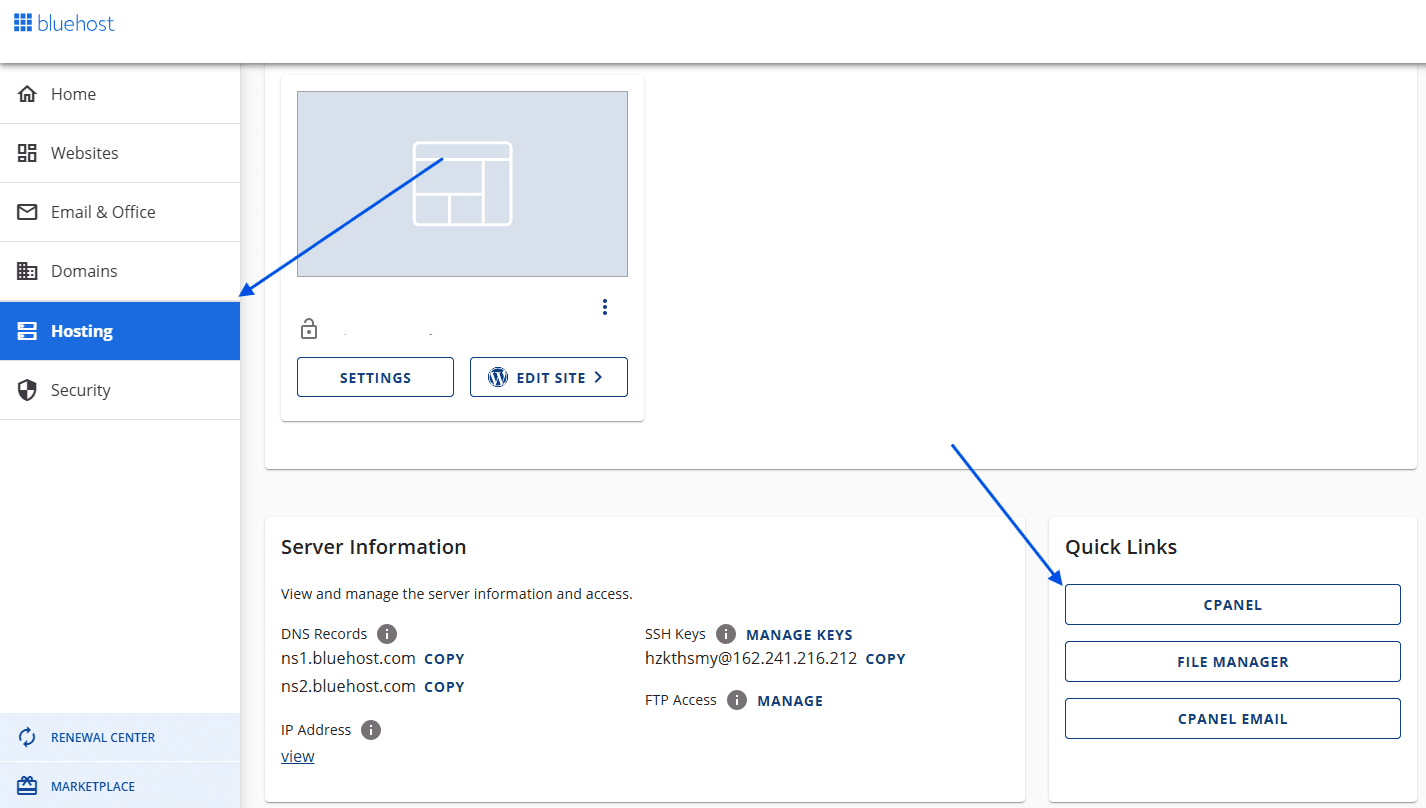Open the Marketplace link

pos(120,786)
